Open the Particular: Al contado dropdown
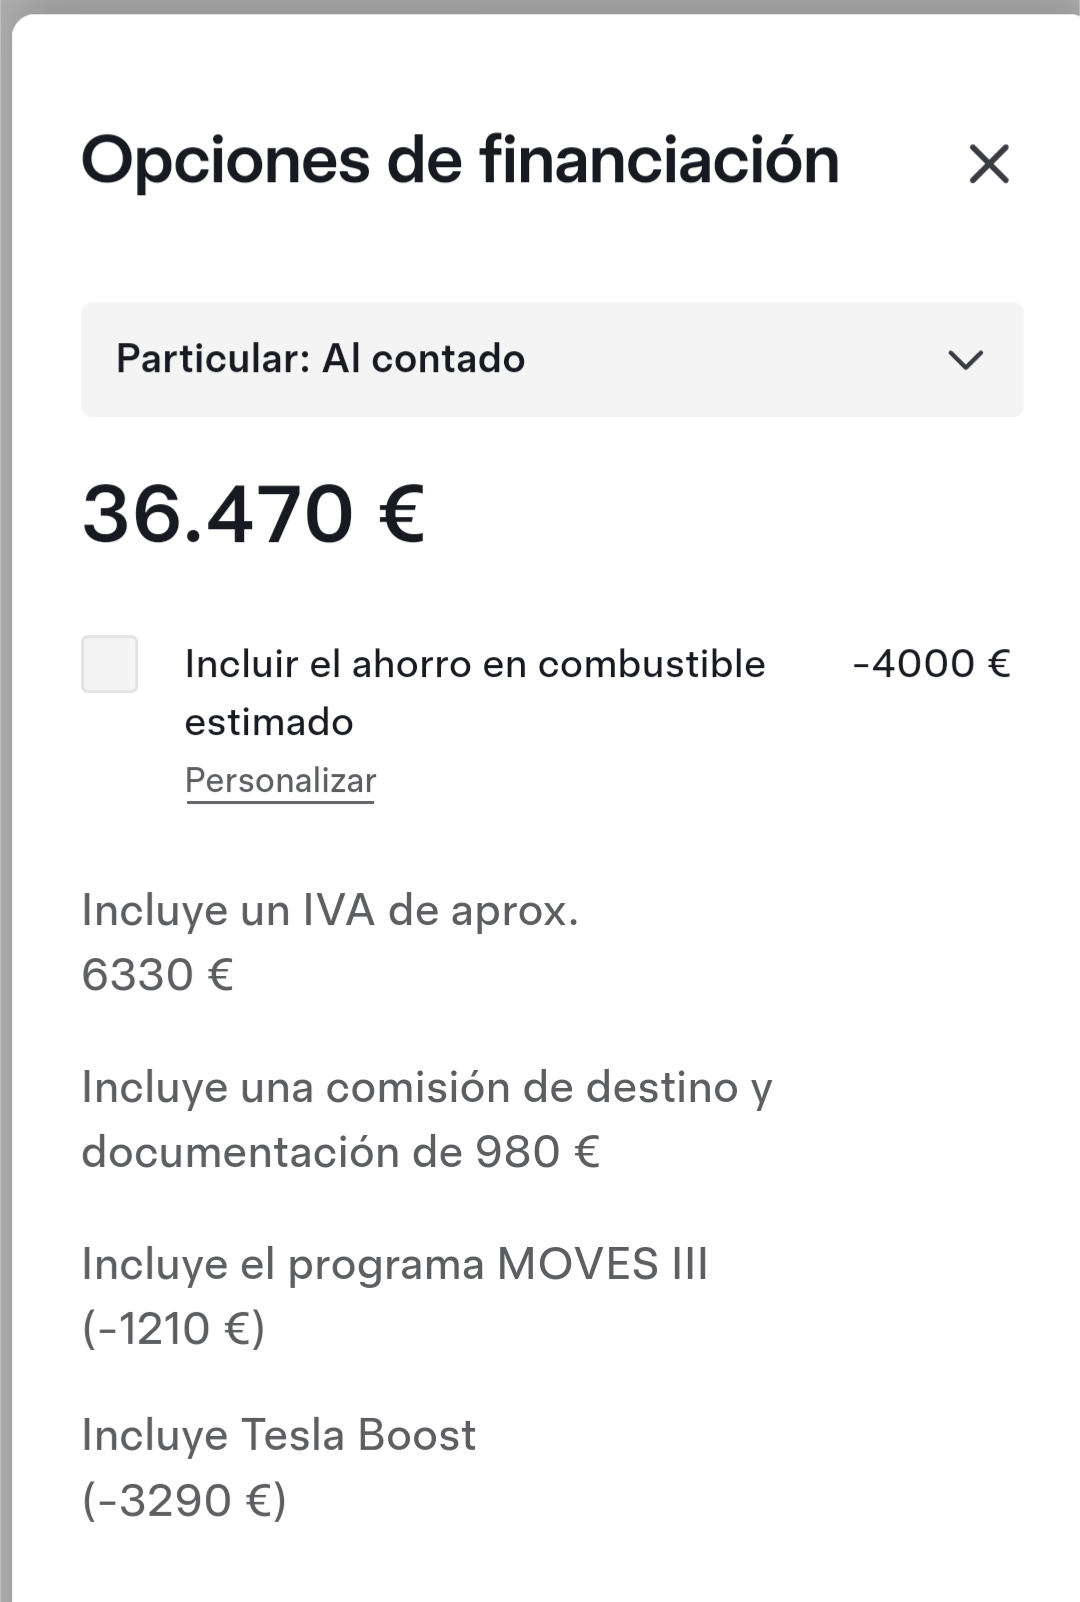The image size is (1080, 1602). [x=552, y=360]
